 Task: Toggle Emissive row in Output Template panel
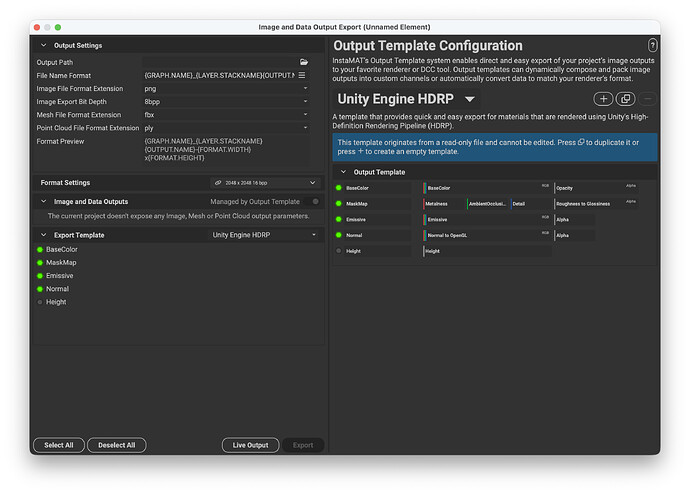338,220
